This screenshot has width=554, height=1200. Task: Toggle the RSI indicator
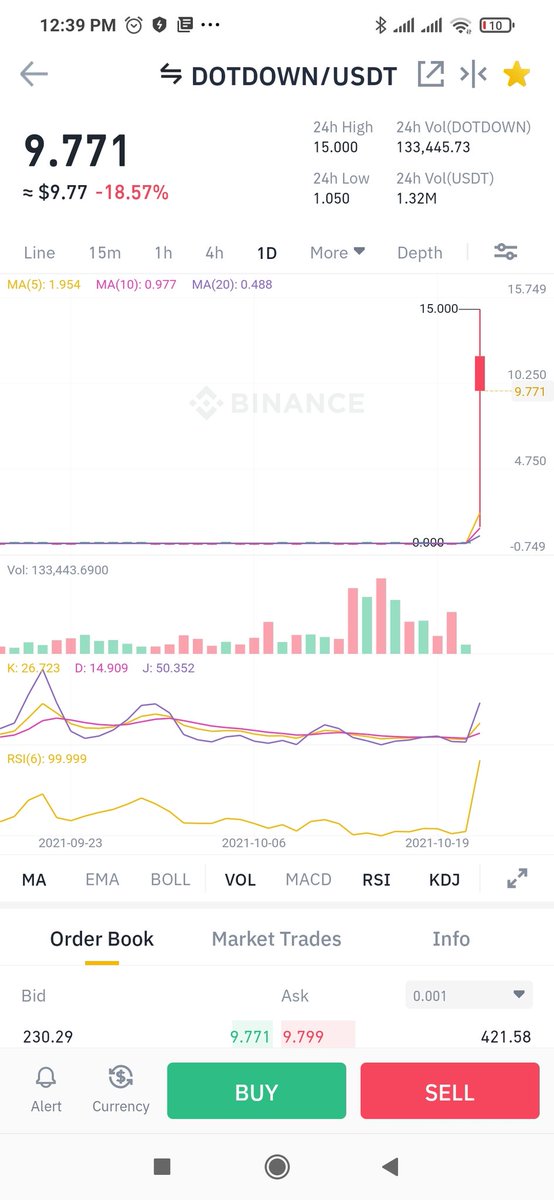[376, 880]
